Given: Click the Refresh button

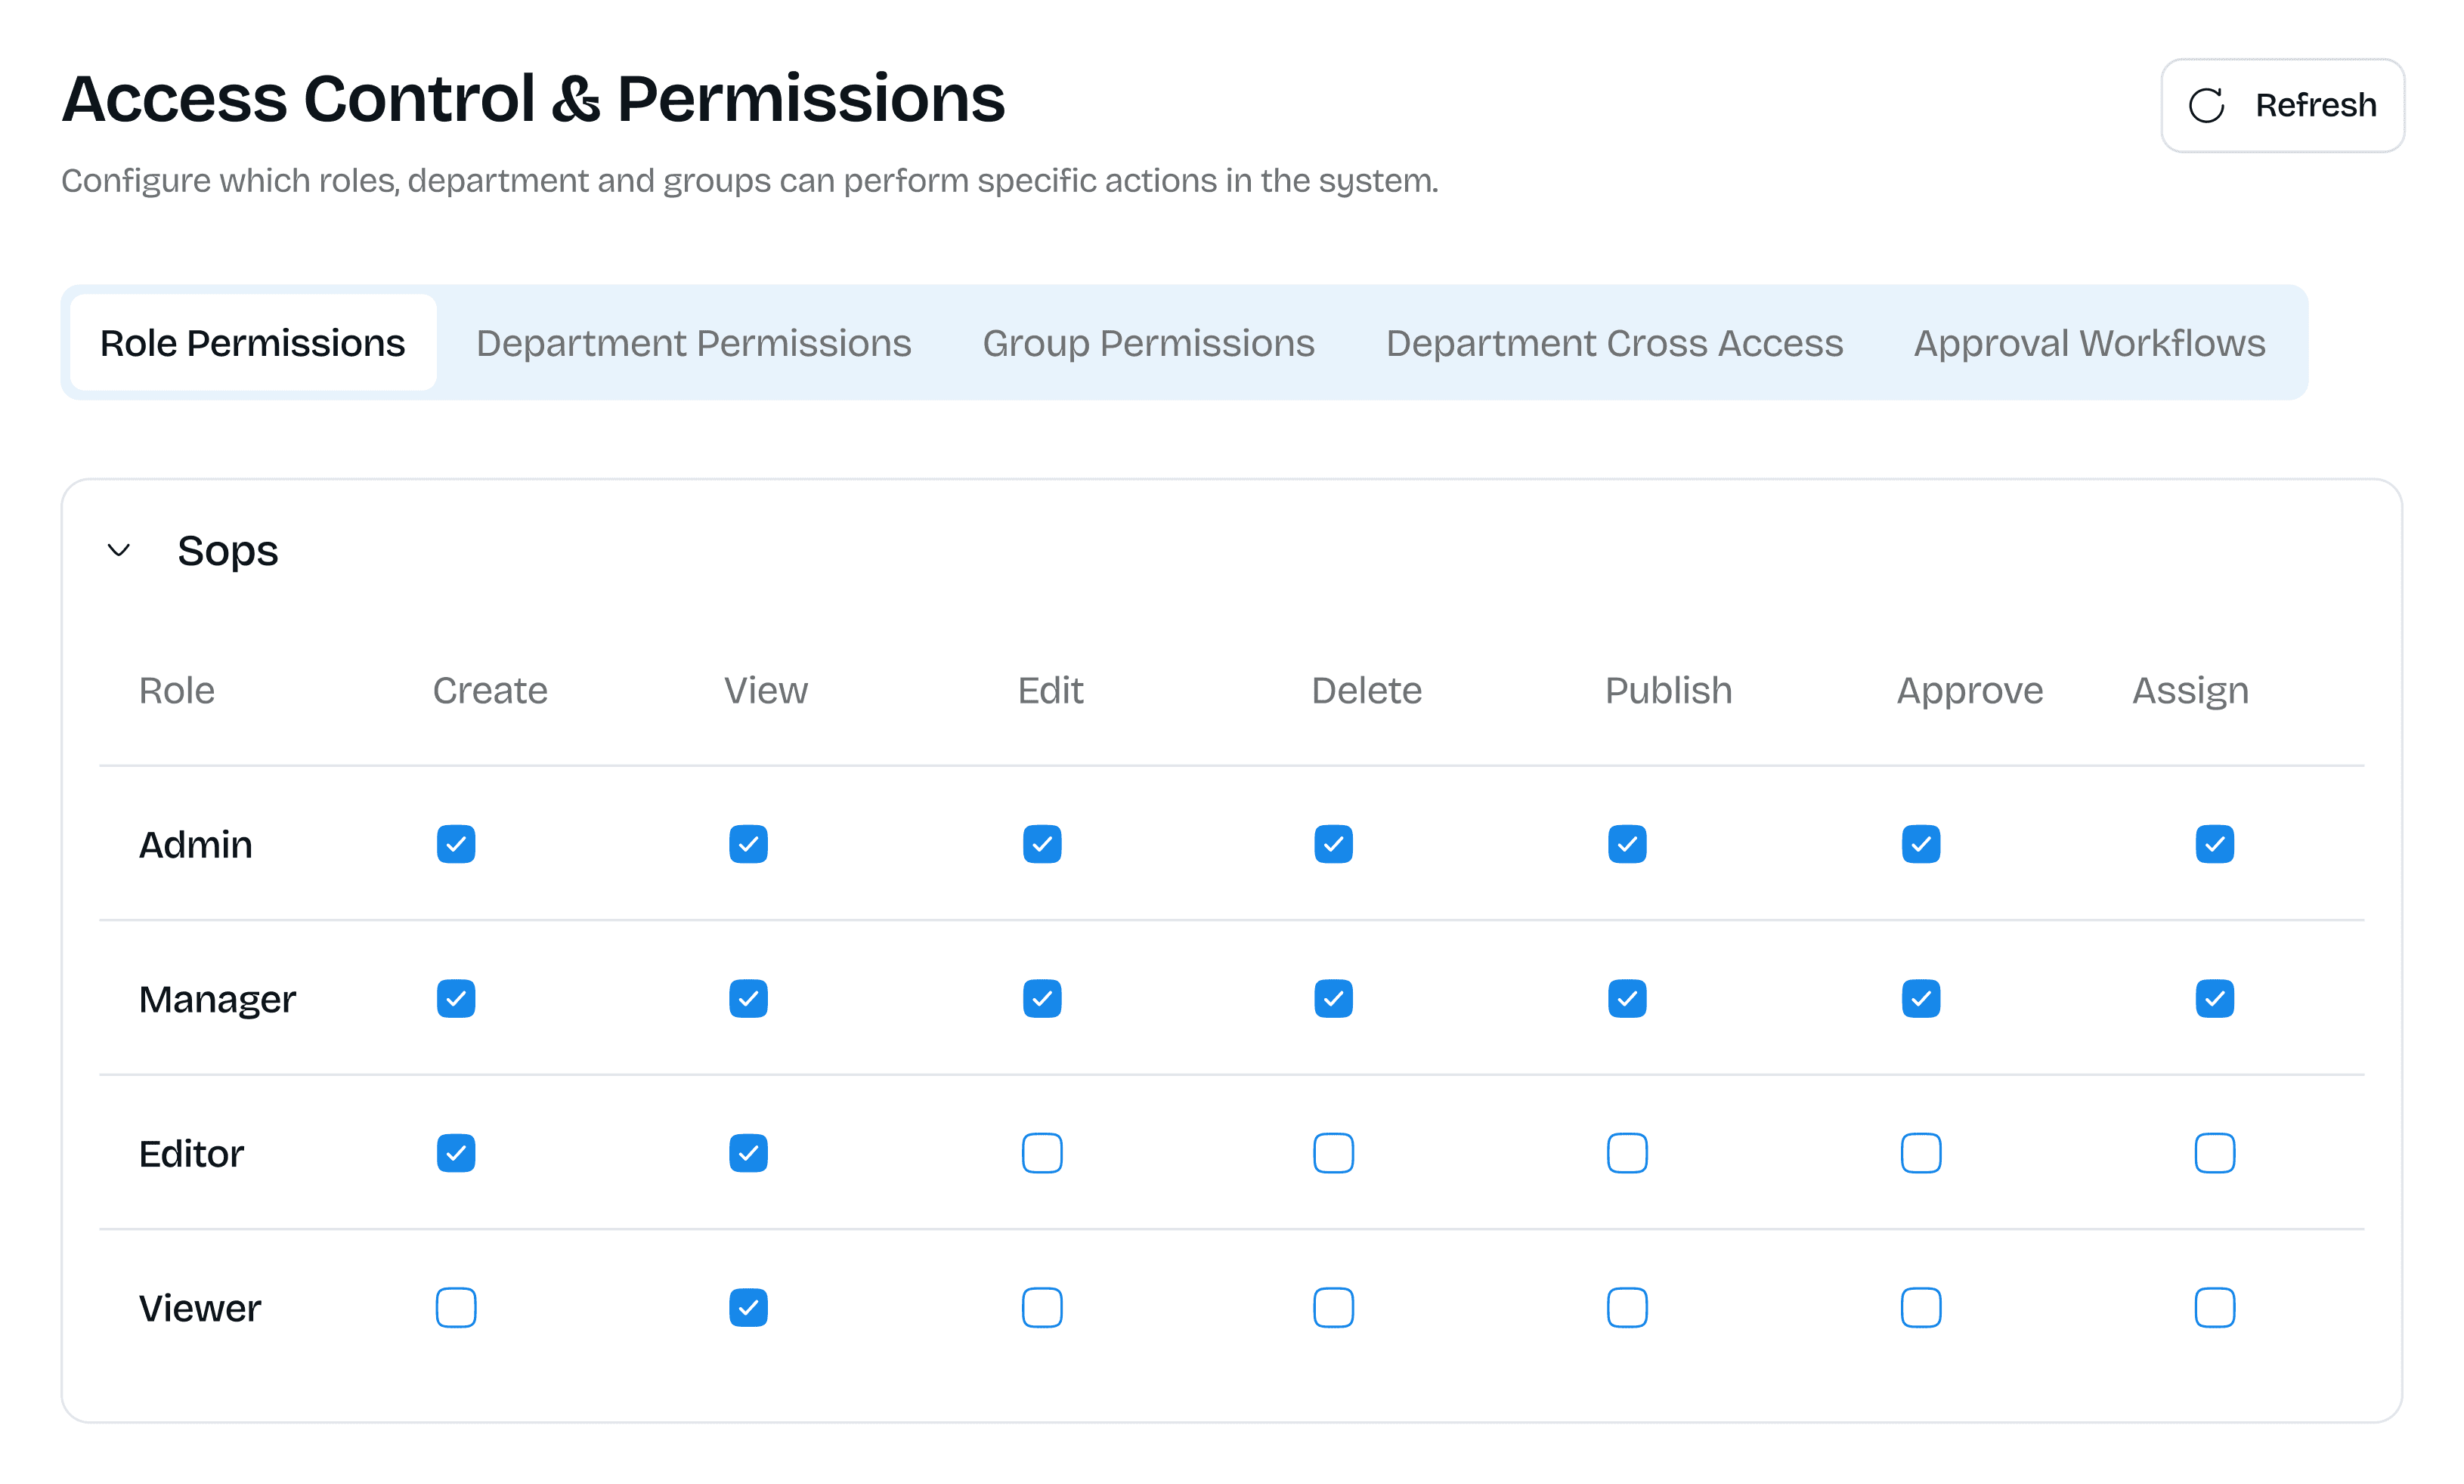Looking at the screenshot, I should 2282,105.
